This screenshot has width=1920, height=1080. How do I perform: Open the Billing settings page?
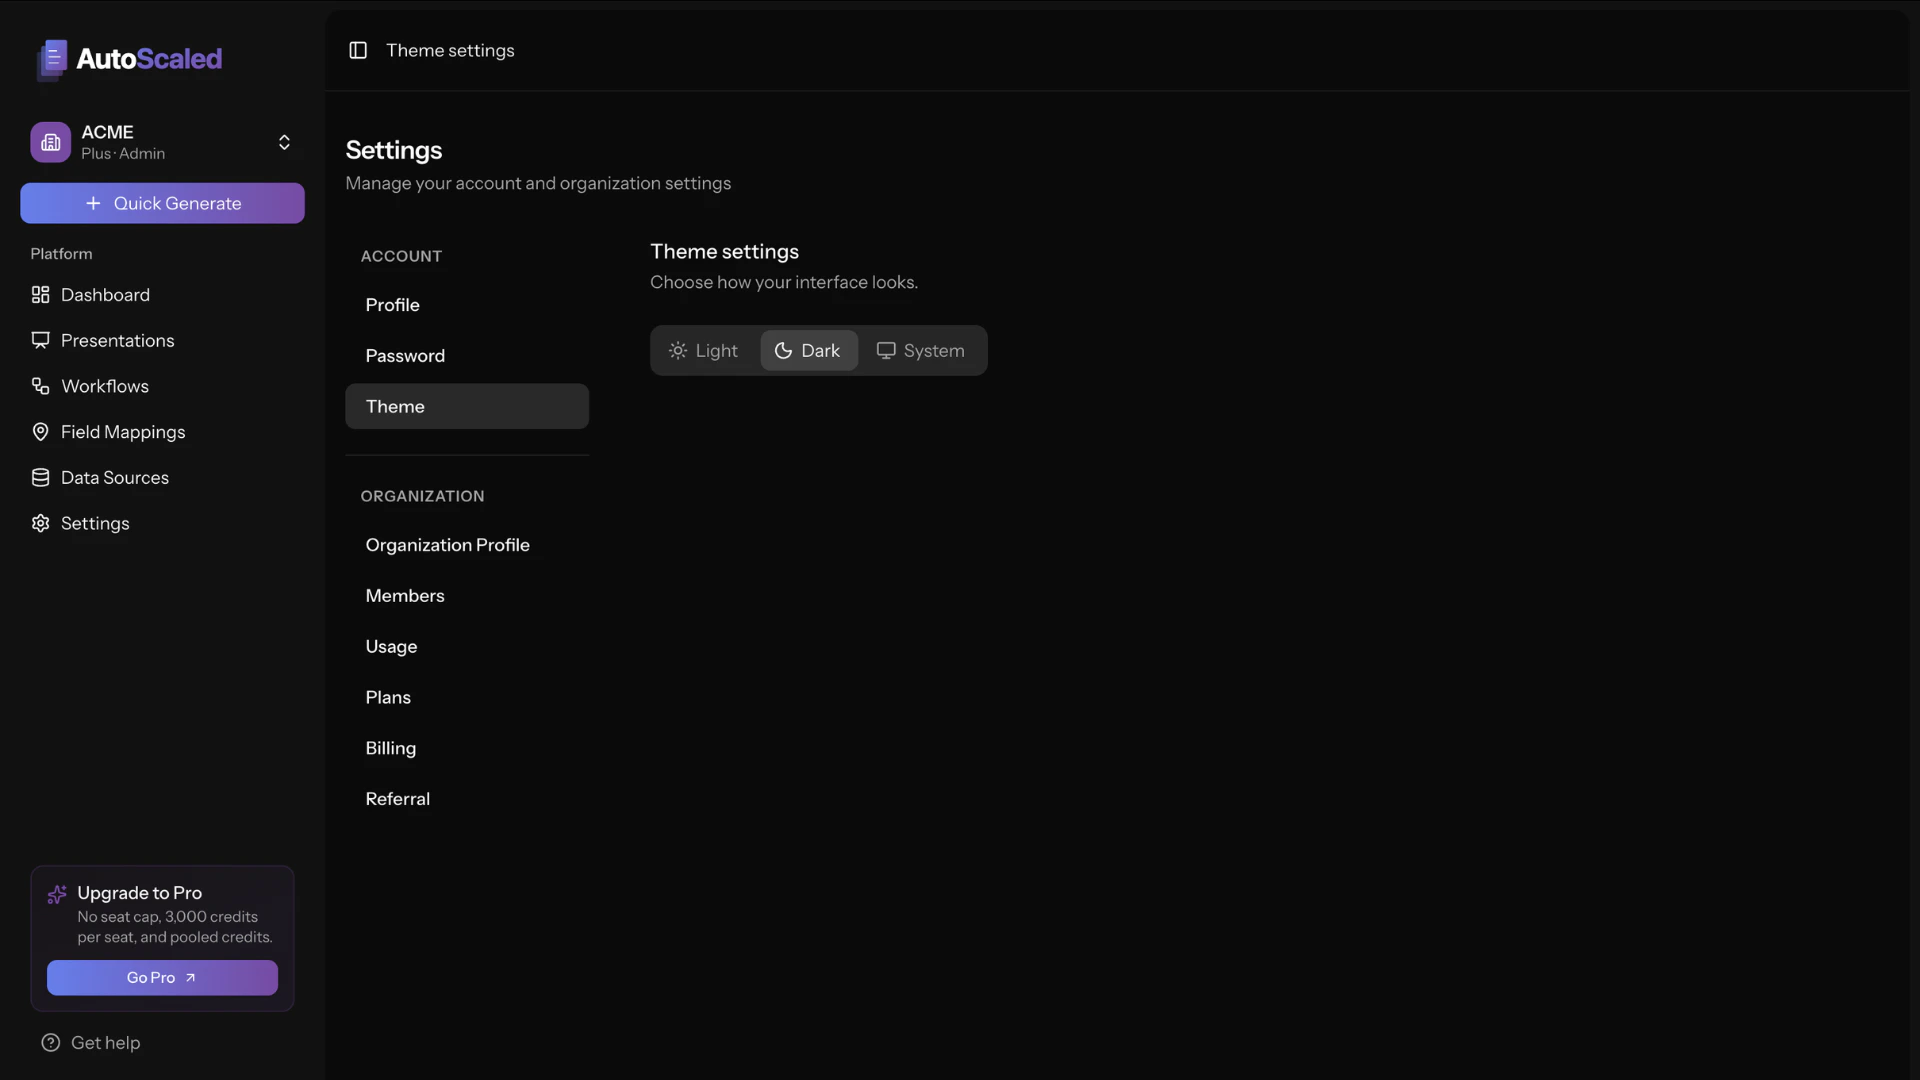tap(390, 748)
